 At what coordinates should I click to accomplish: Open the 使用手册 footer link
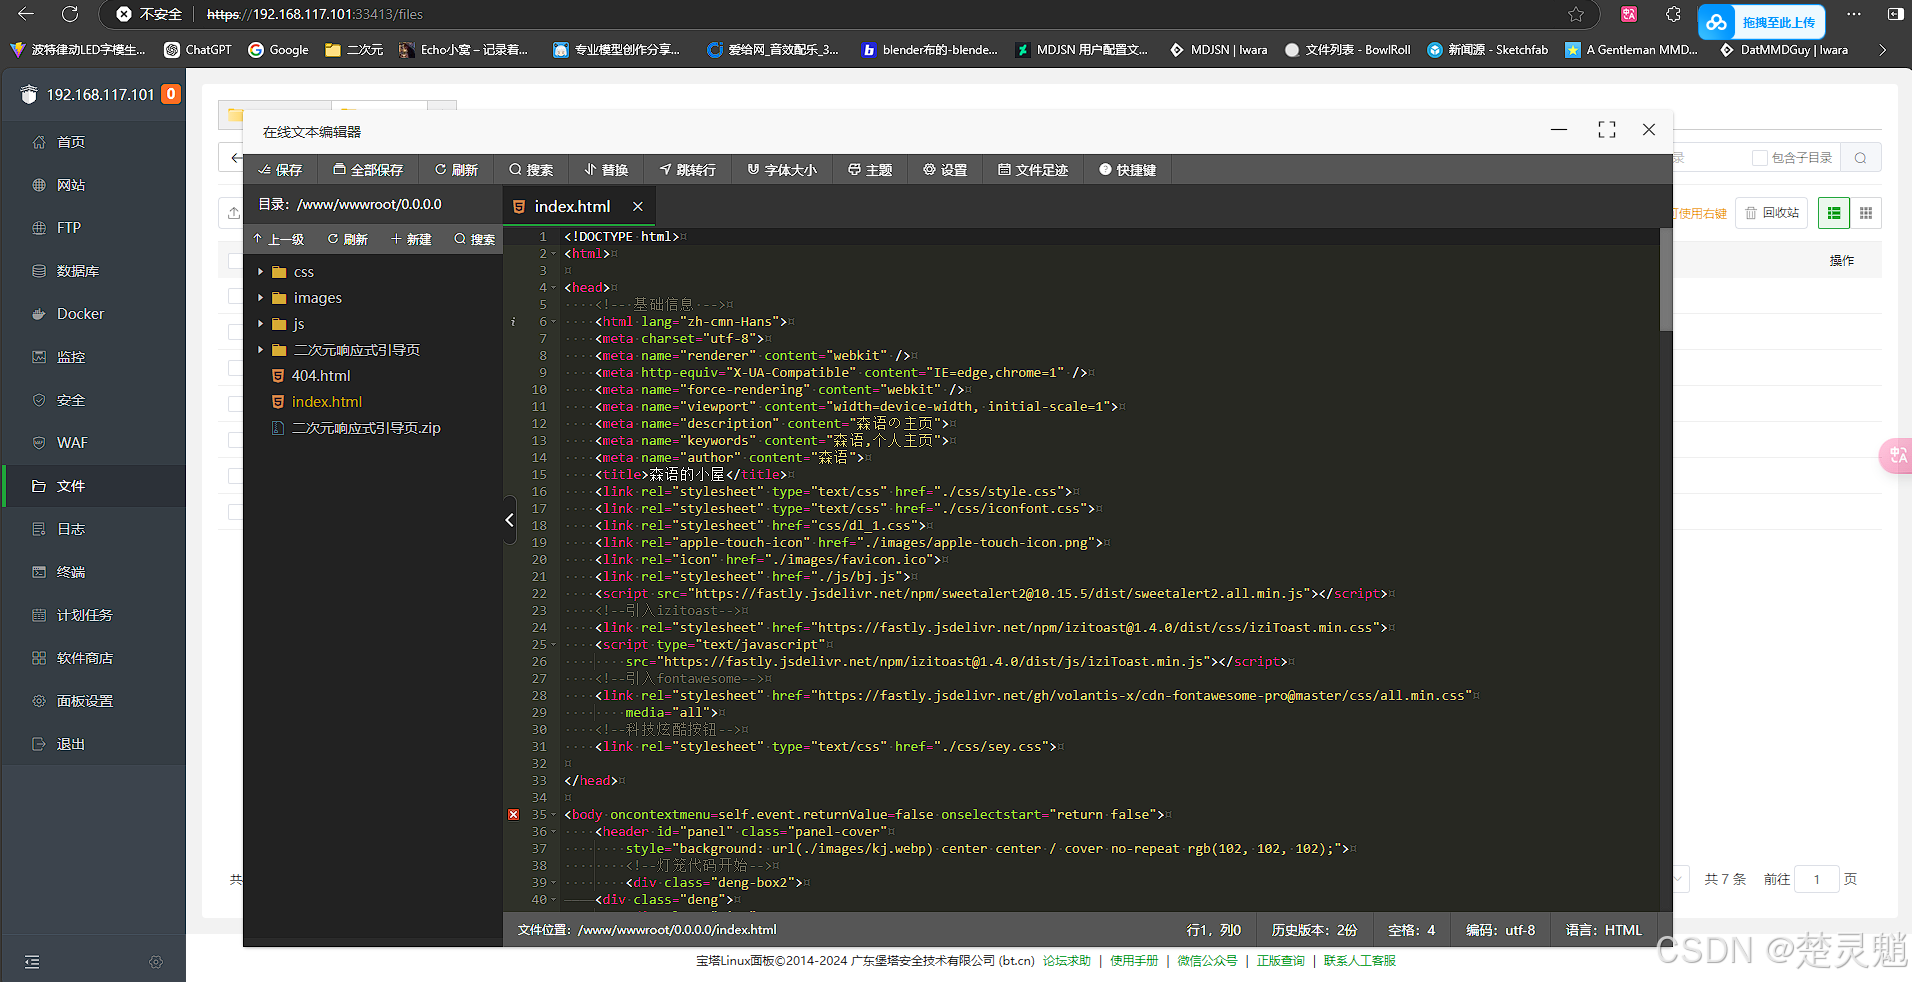point(1134,961)
